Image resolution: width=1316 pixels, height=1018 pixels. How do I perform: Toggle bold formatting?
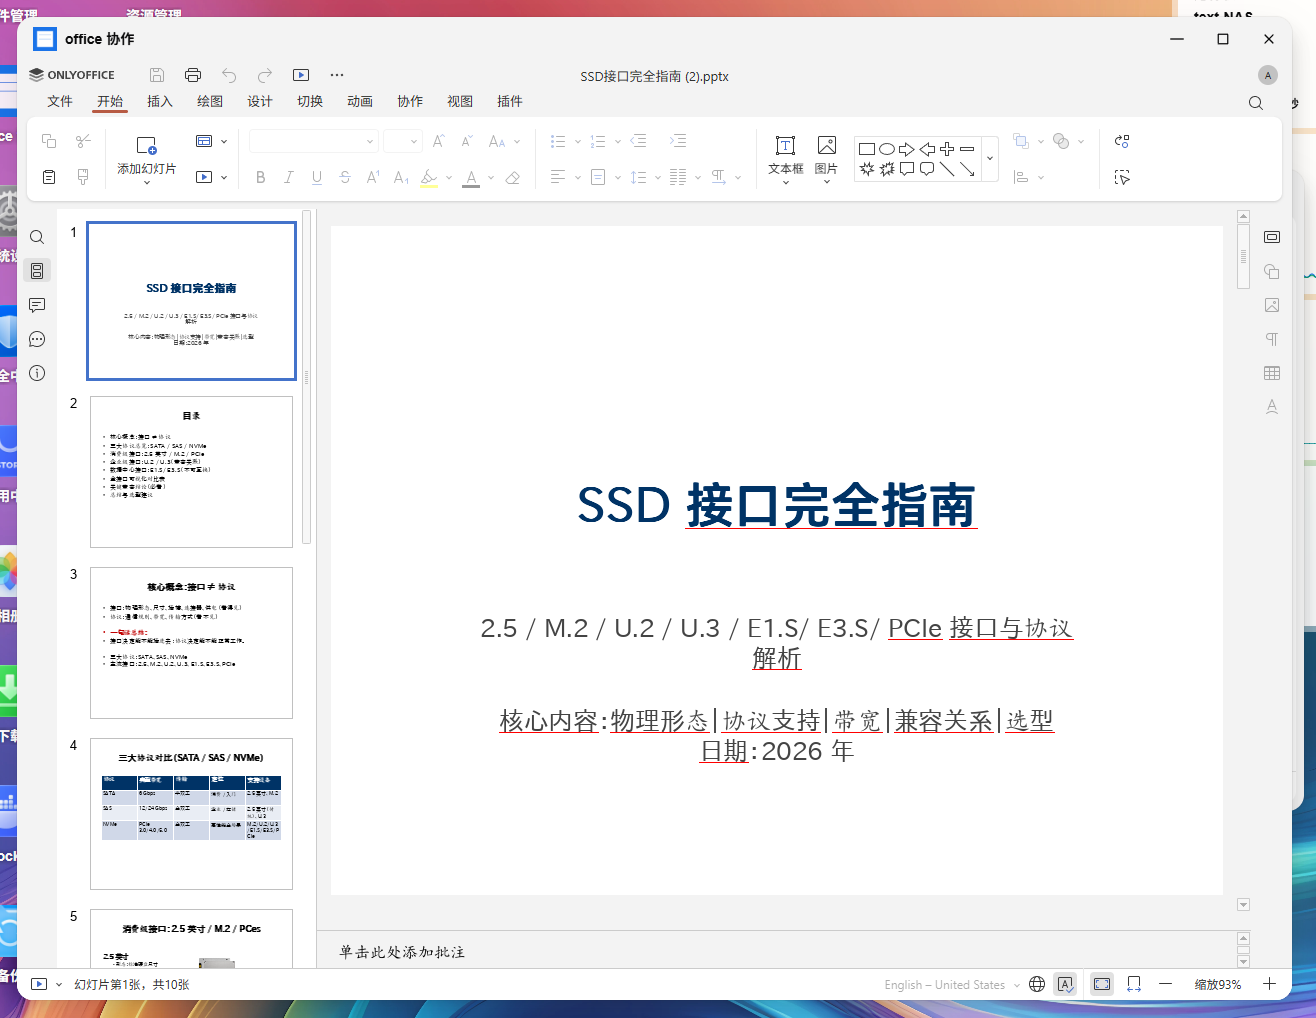click(x=261, y=177)
